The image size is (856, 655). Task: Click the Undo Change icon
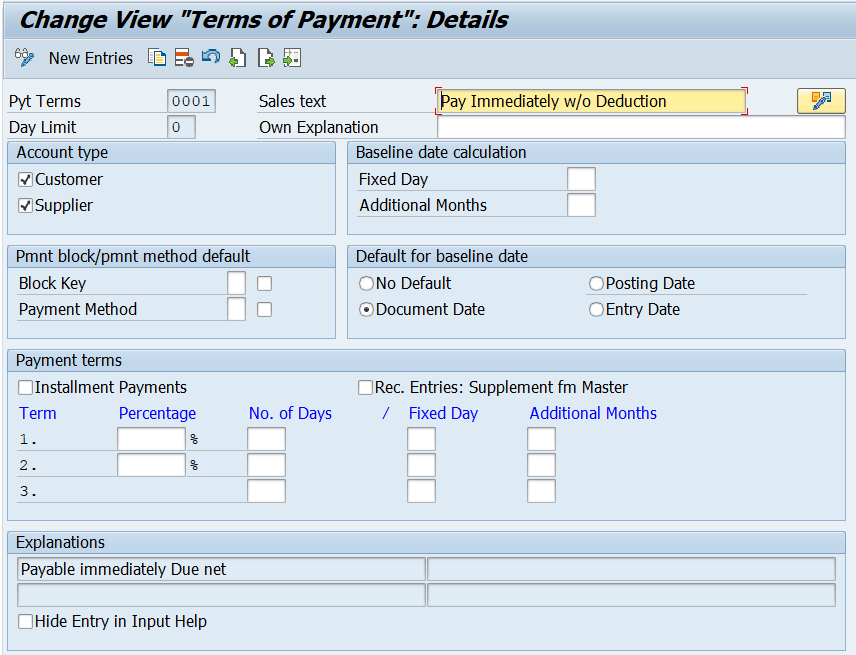click(x=211, y=57)
